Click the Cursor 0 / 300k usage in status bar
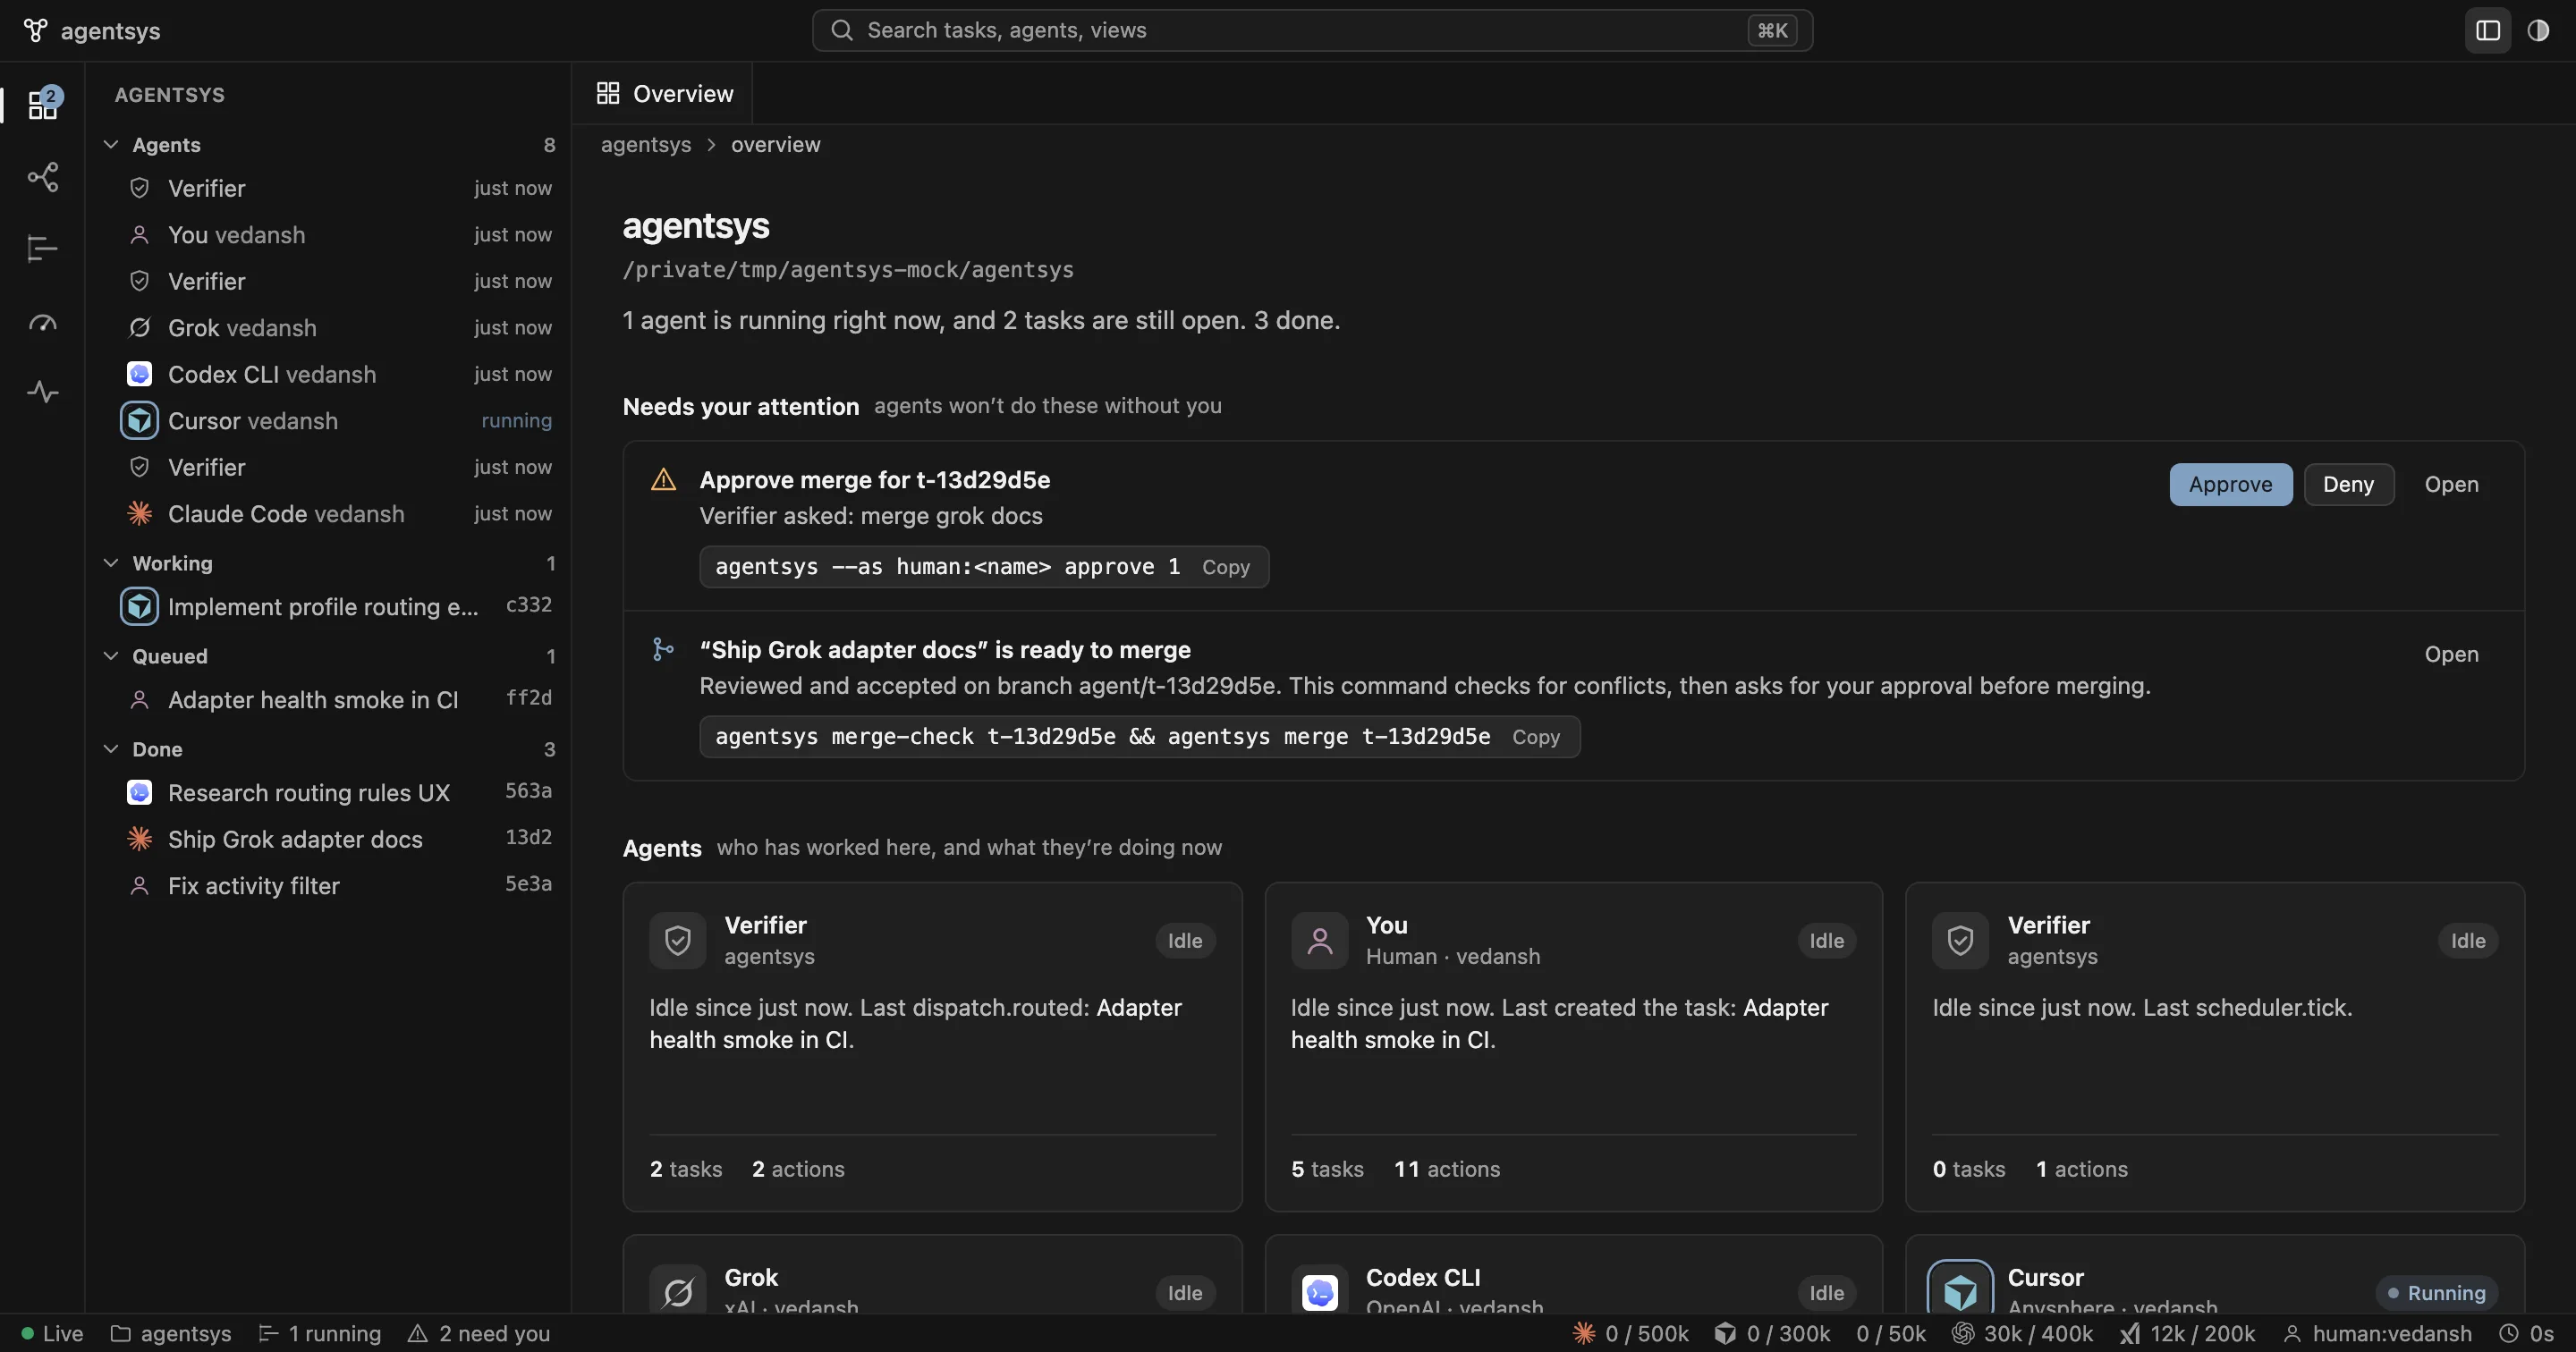 click(1772, 1333)
